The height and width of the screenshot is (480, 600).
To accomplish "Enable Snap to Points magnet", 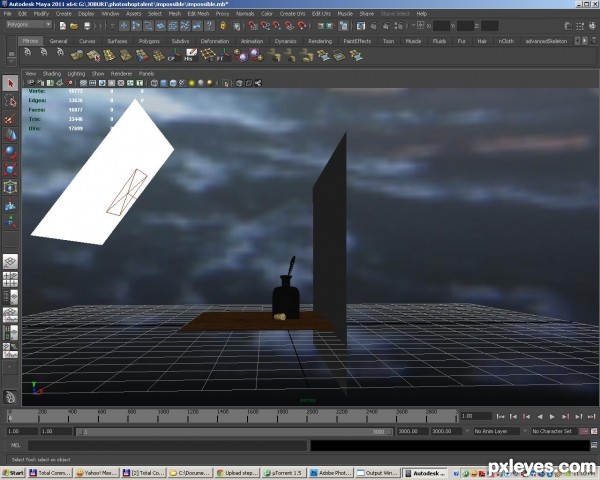I will [x=277, y=26].
